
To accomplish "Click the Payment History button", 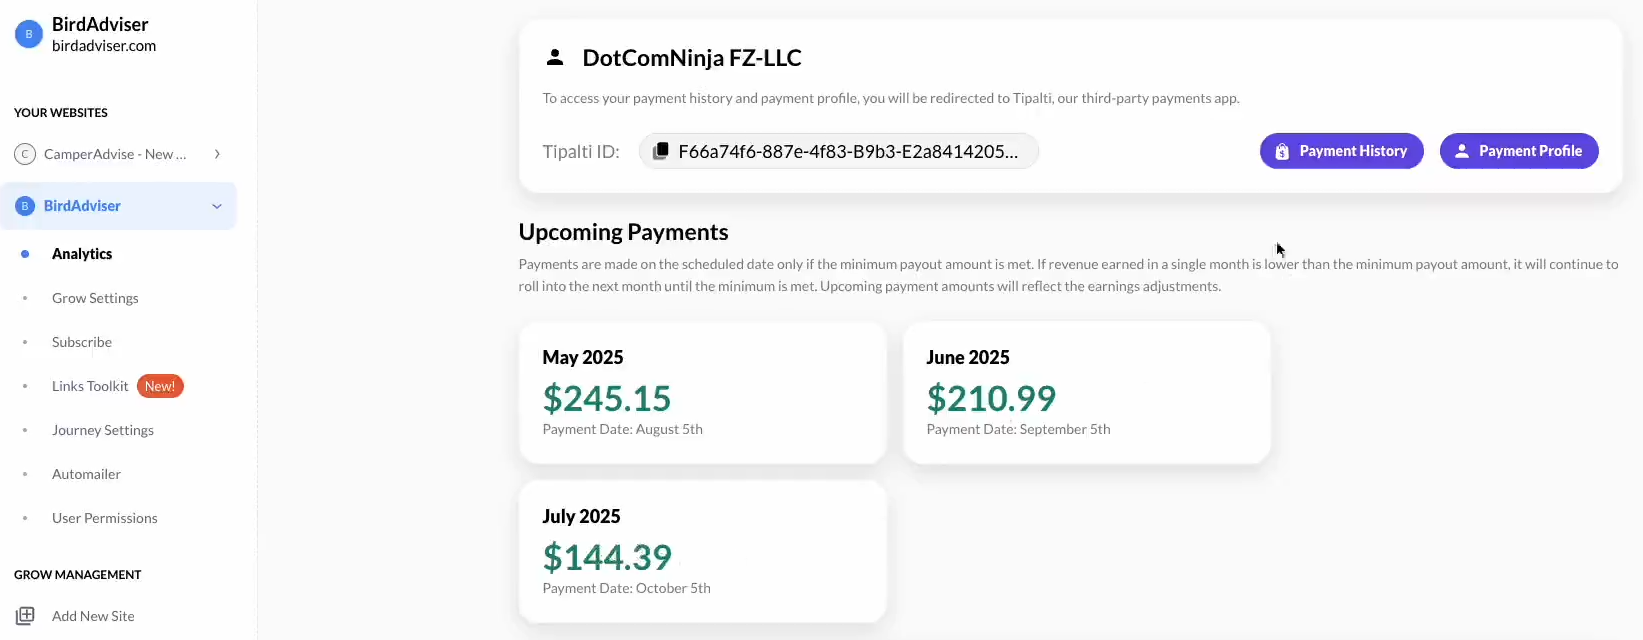I will pyautogui.click(x=1342, y=151).
